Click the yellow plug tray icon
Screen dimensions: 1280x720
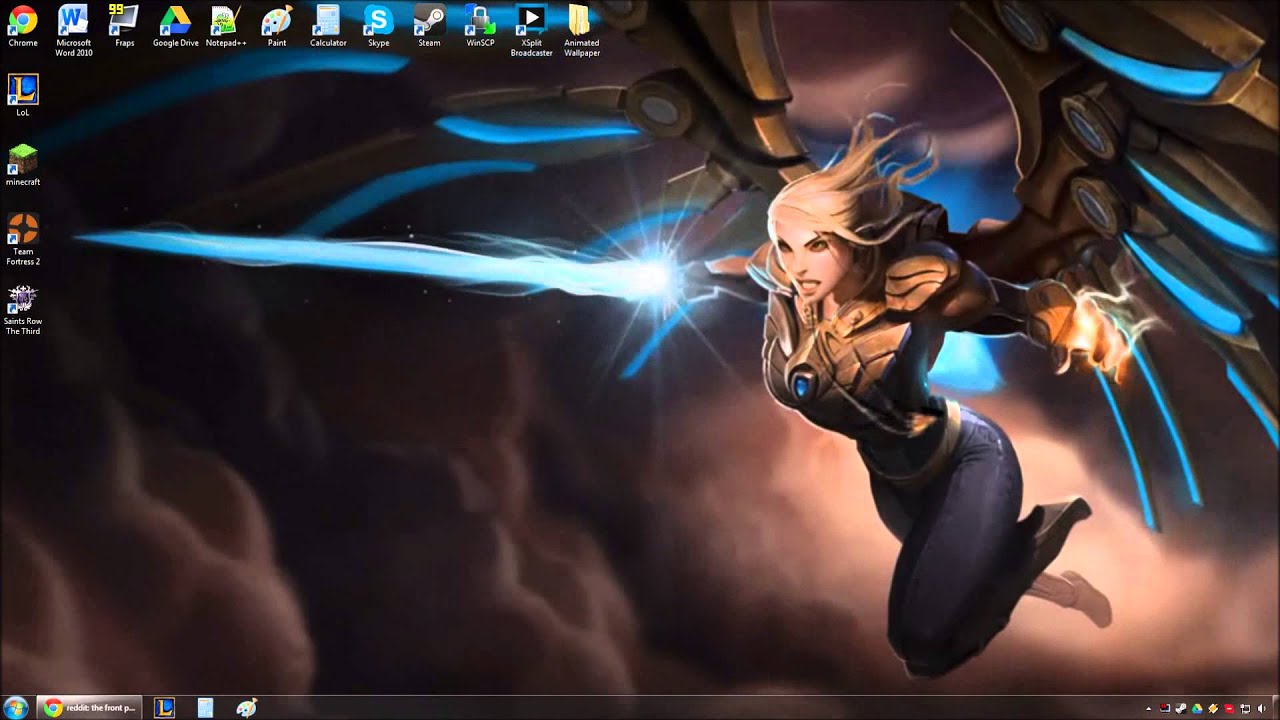coord(1213,709)
